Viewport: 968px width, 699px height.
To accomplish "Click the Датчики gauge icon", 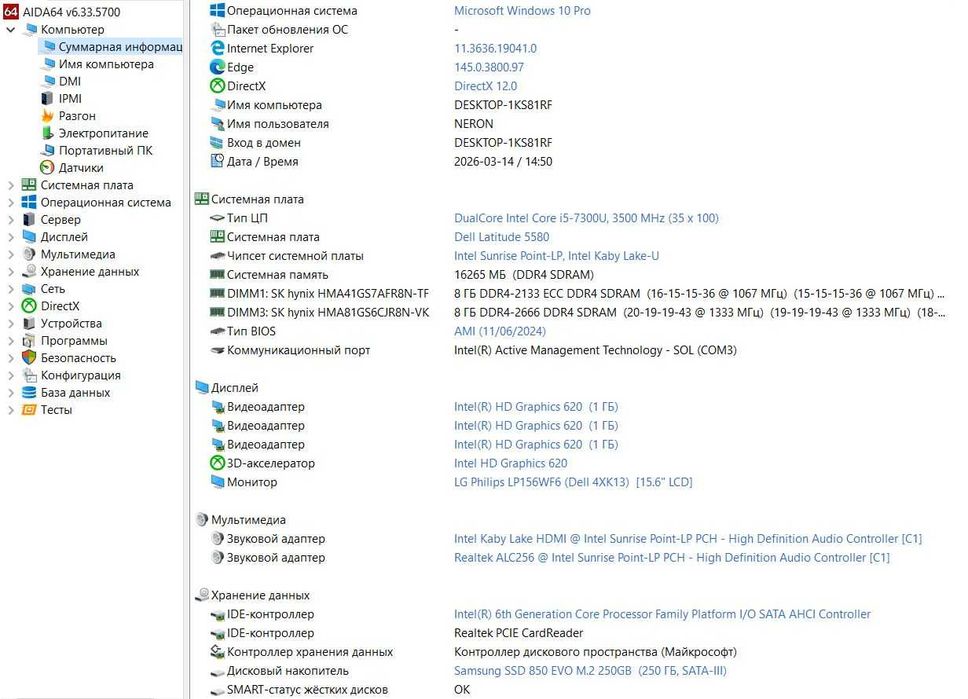I will [47, 167].
